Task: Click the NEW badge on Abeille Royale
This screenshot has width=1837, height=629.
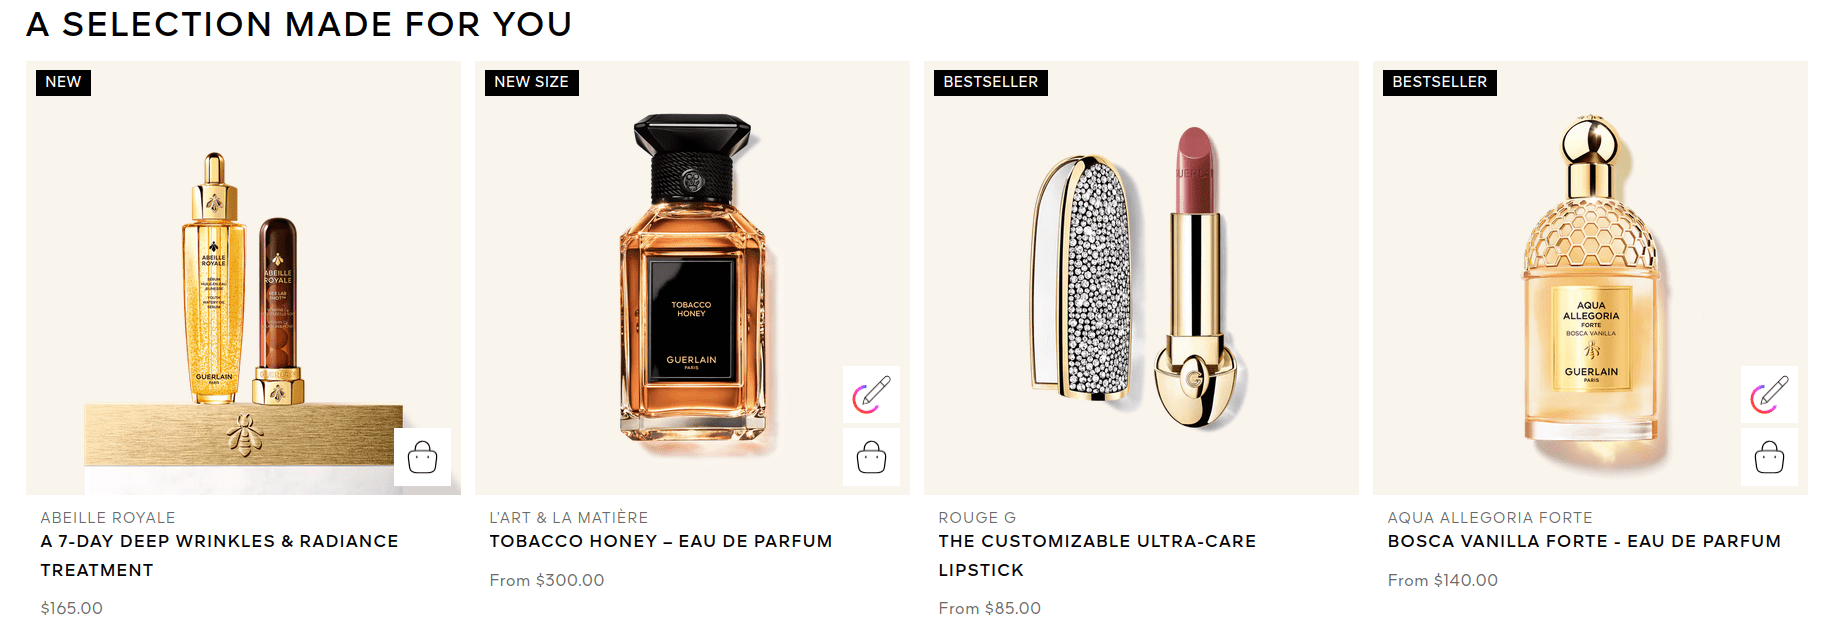Action: coord(63,82)
